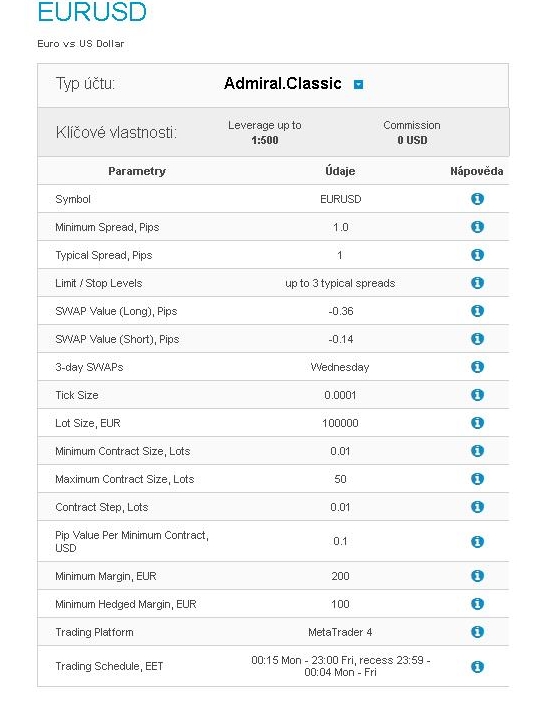This screenshot has width=556, height=703.
Task: Open help for Pip Value Per Minimum Contract
Action: (477, 542)
